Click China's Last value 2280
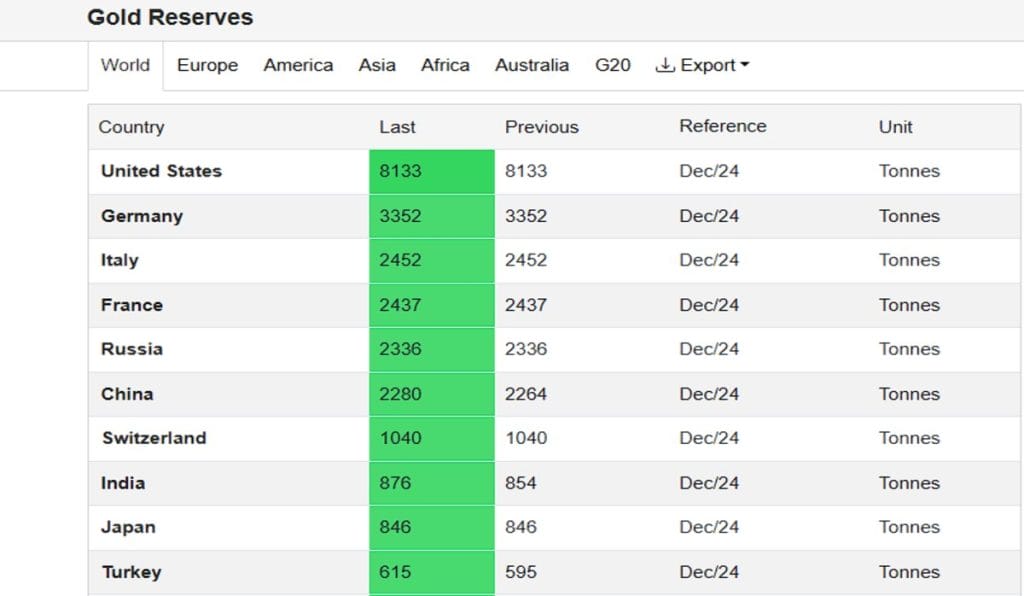Viewport: 1024px width, 596px height. (400, 394)
